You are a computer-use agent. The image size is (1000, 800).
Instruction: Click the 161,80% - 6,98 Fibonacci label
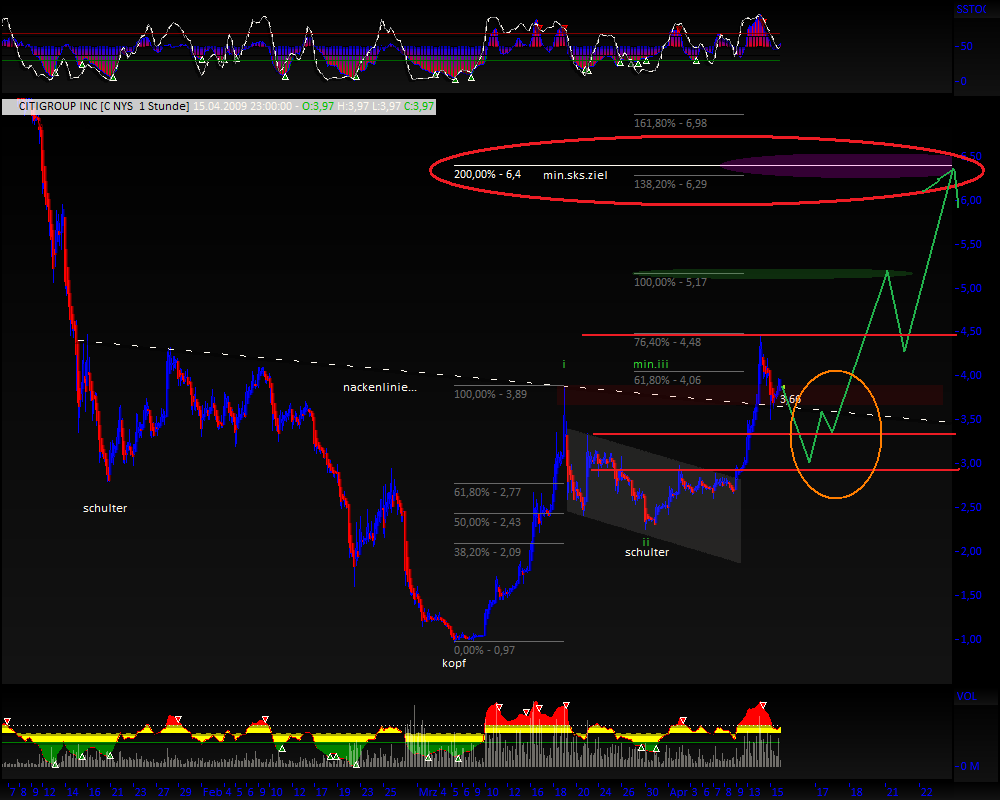[x=670, y=123]
